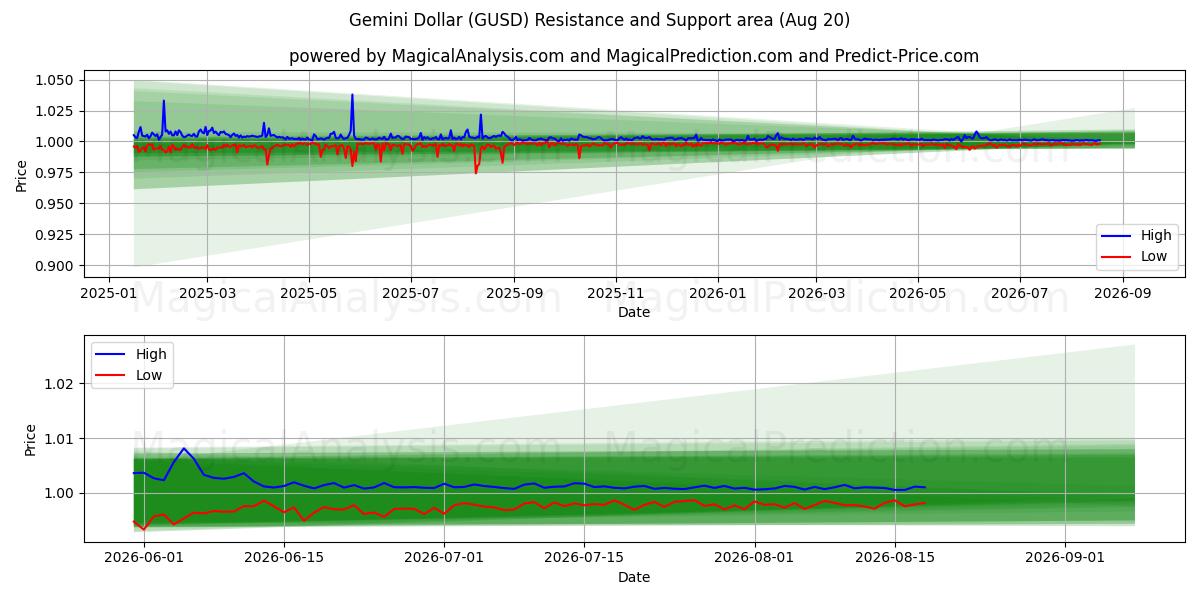Click the '1.02' tick on bottom chart
The width and height of the screenshot is (1200, 600).
click(x=60, y=384)
